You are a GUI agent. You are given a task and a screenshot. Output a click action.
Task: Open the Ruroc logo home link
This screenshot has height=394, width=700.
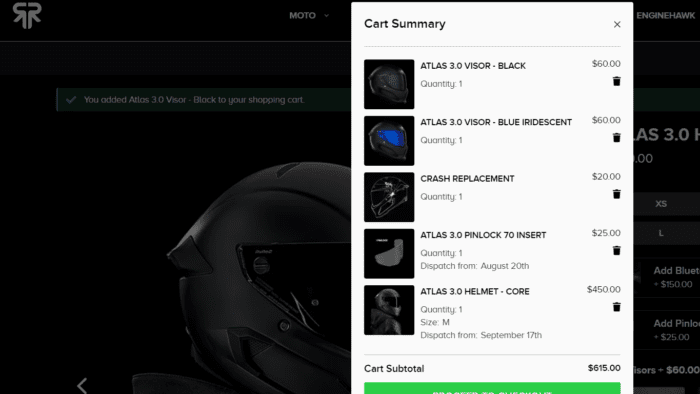click(x=27, y=15)
